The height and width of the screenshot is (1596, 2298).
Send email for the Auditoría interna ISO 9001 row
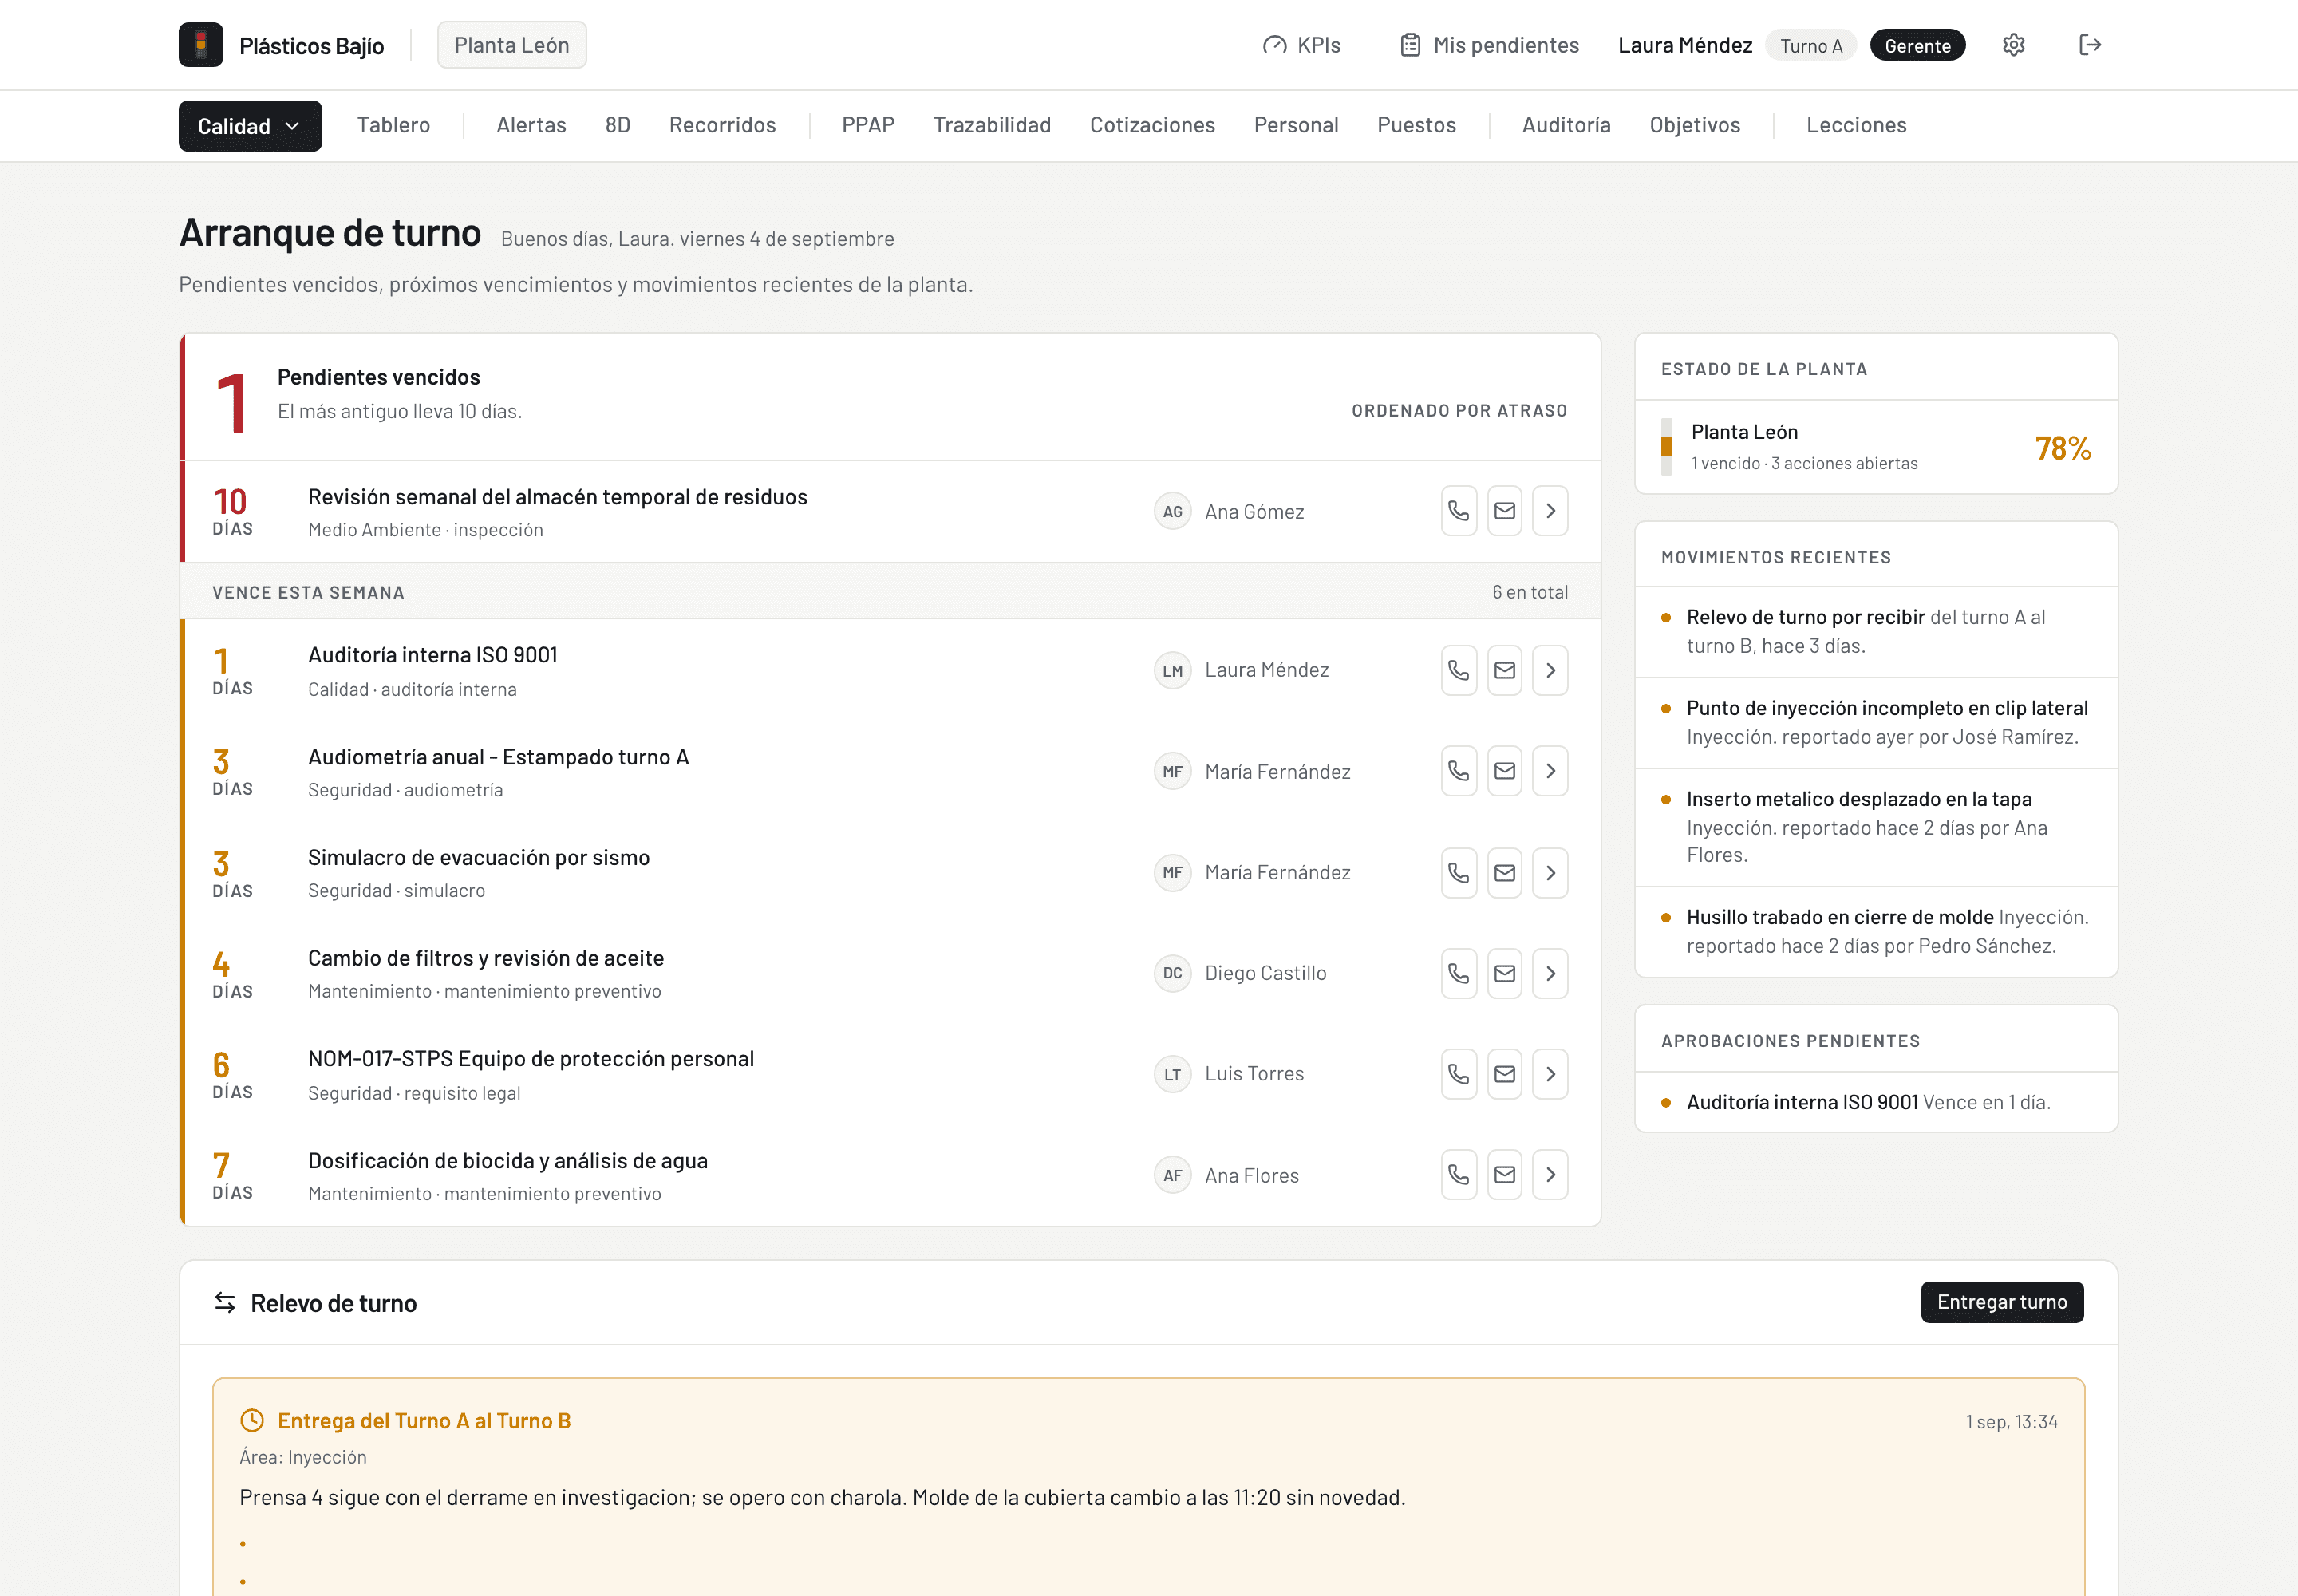click(1504, 670)
